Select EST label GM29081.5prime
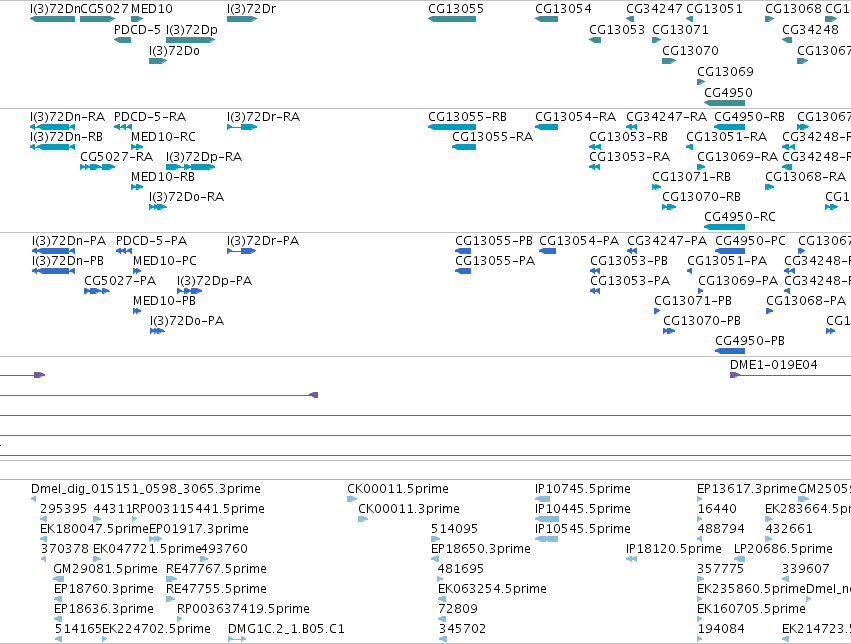 coord(105,569)
